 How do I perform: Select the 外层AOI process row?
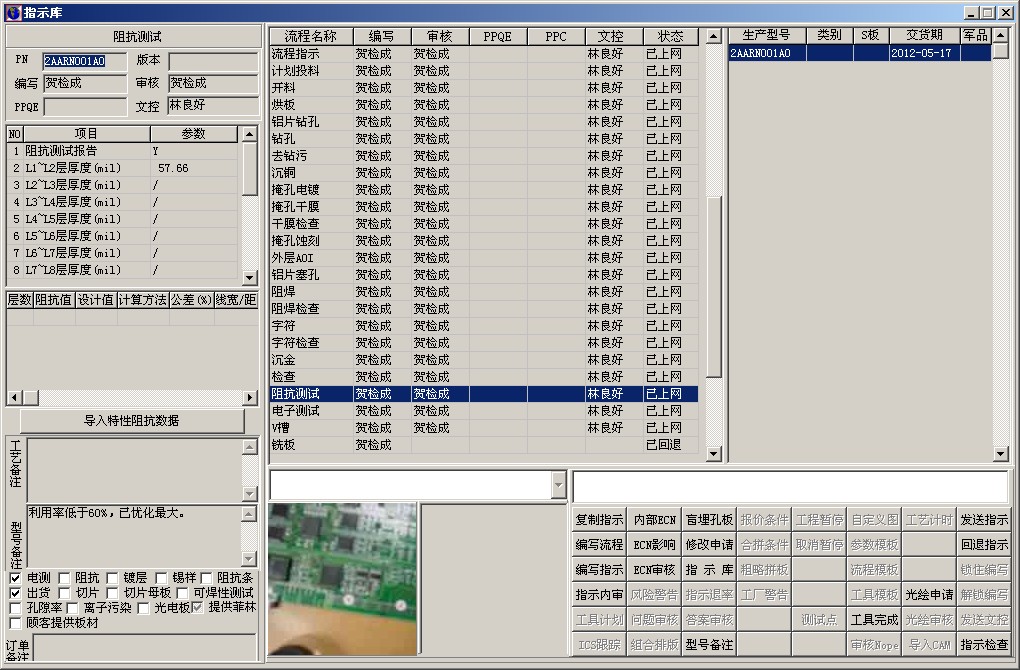[x=483, y=258]
